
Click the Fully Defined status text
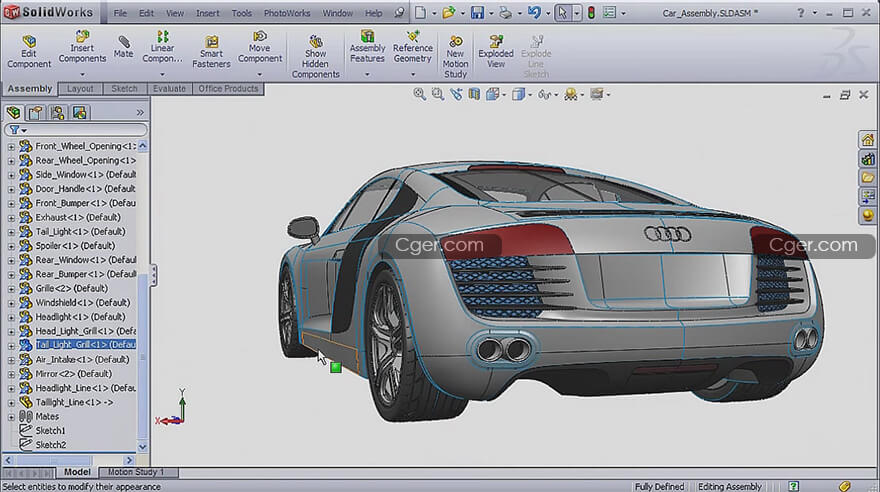659,486
